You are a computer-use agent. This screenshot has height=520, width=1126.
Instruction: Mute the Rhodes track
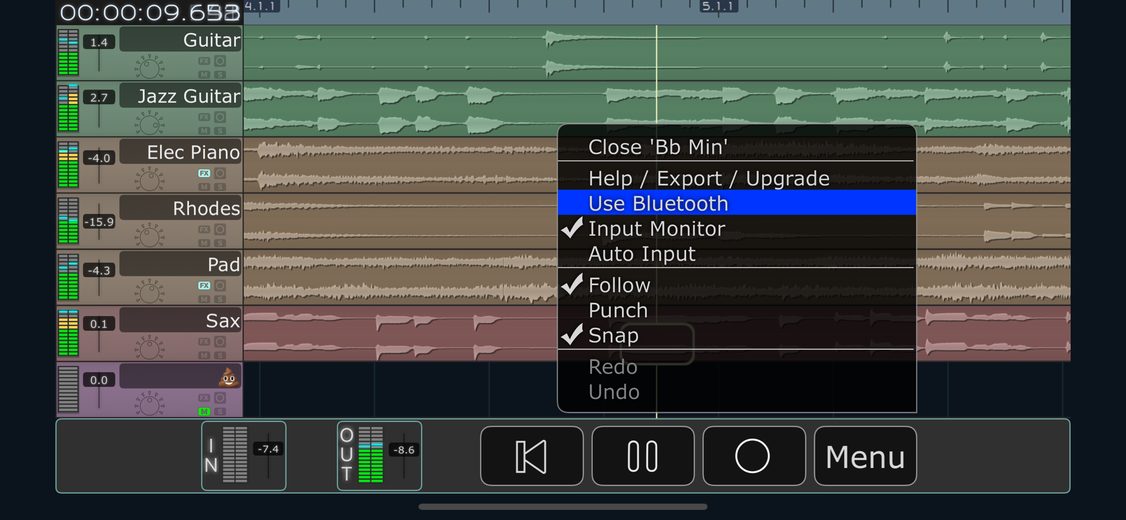click(204, 242)
